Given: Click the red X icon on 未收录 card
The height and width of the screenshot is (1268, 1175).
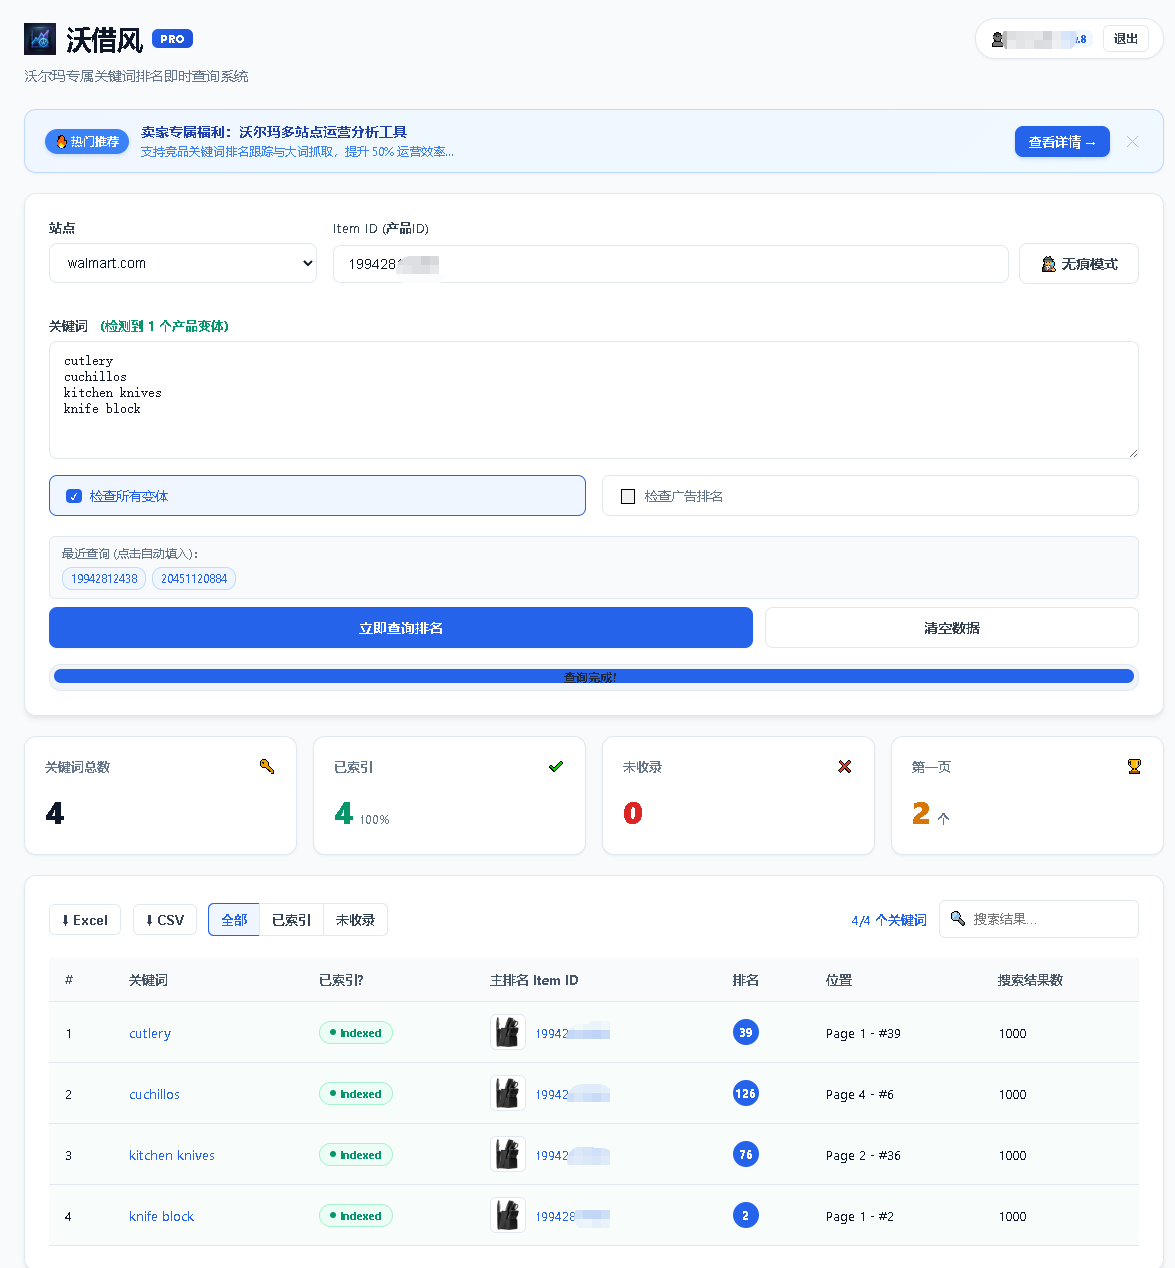Looking at the screenshot, I should coord(845,767).
